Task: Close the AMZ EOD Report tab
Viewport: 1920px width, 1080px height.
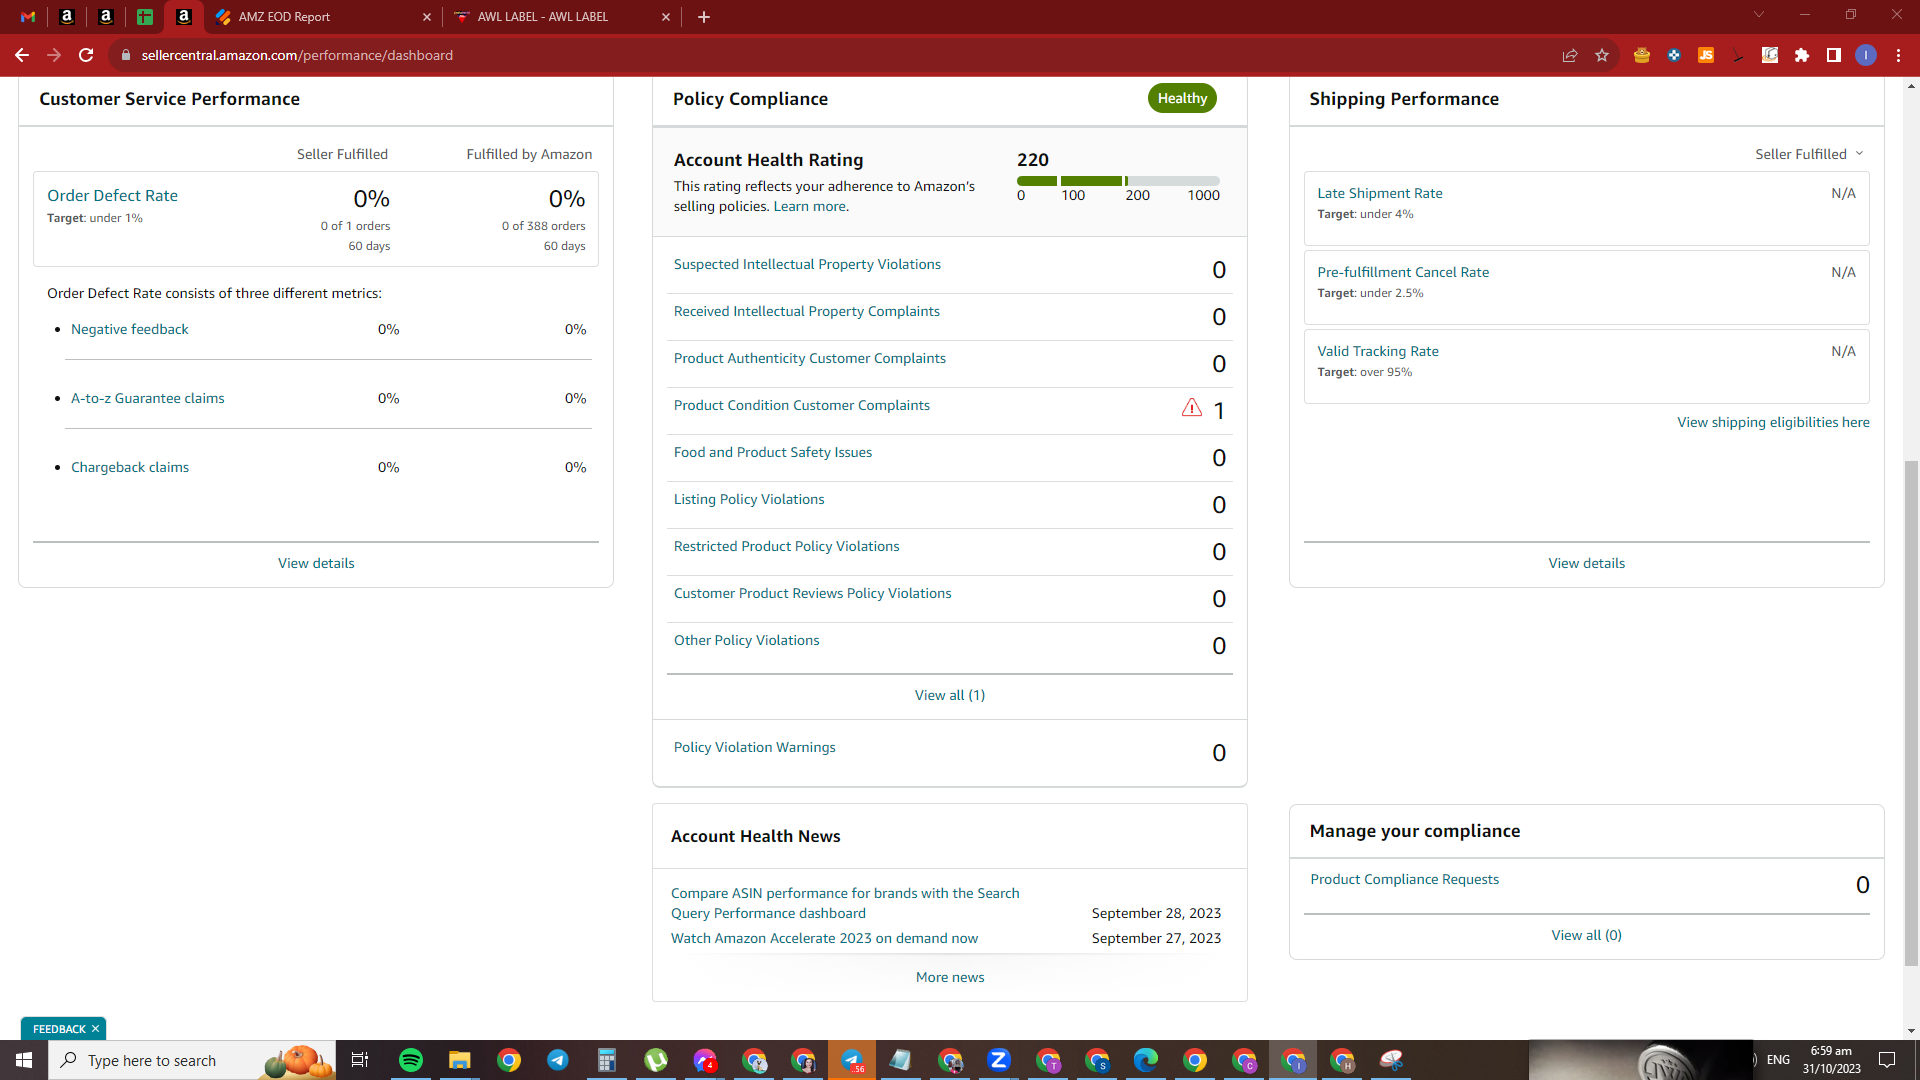Action: pos(427,17)
